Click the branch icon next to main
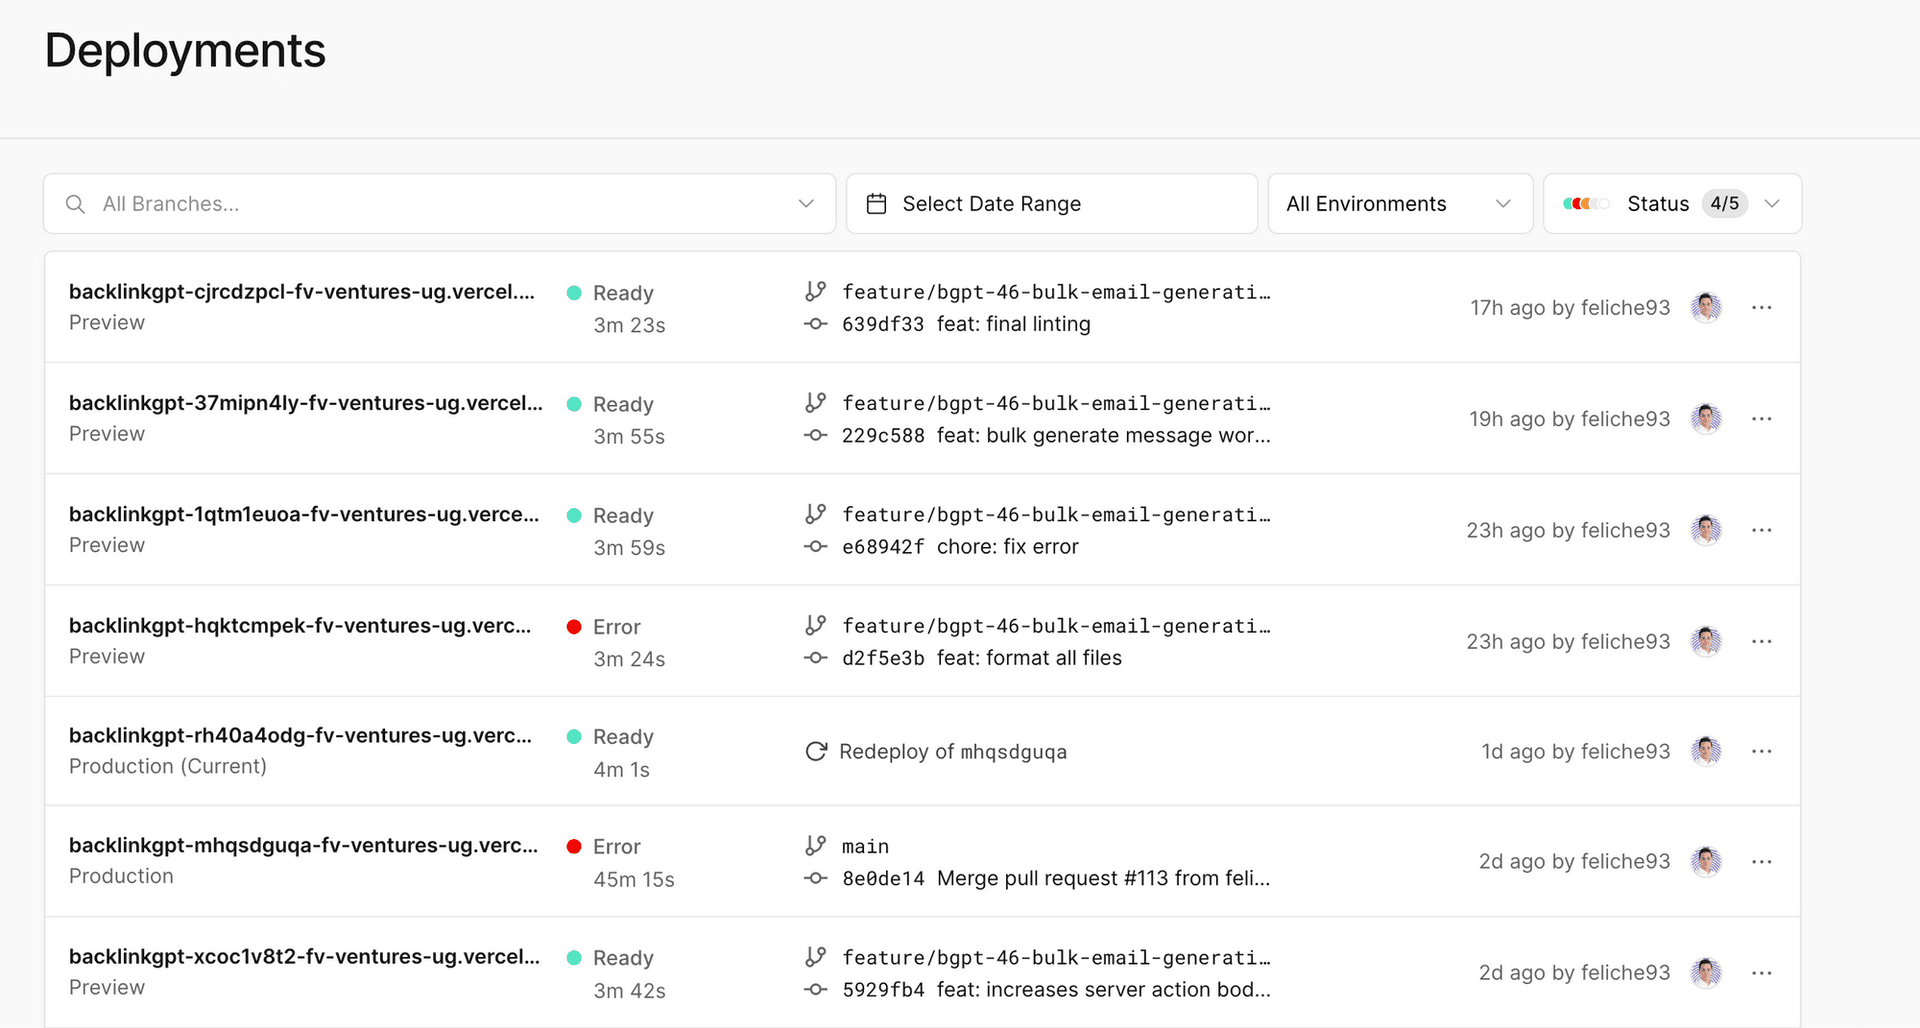 [x=816, y=845]
